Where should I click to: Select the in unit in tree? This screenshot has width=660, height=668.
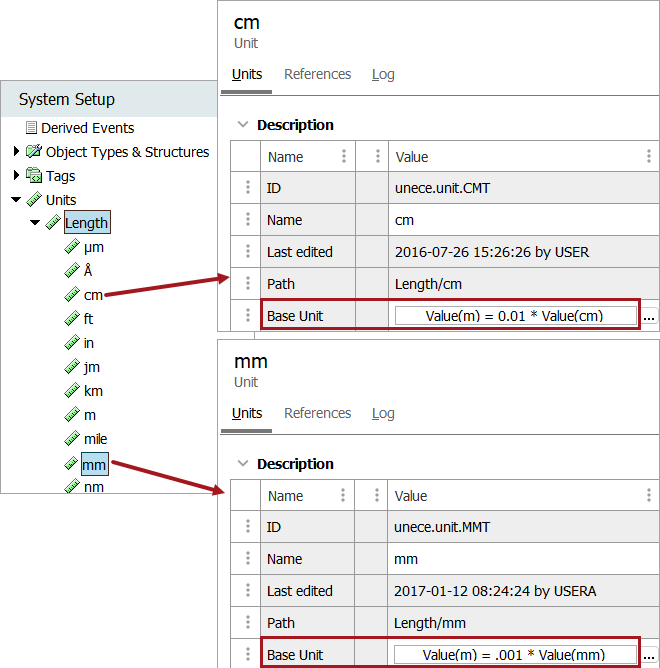tap(89, 343)
